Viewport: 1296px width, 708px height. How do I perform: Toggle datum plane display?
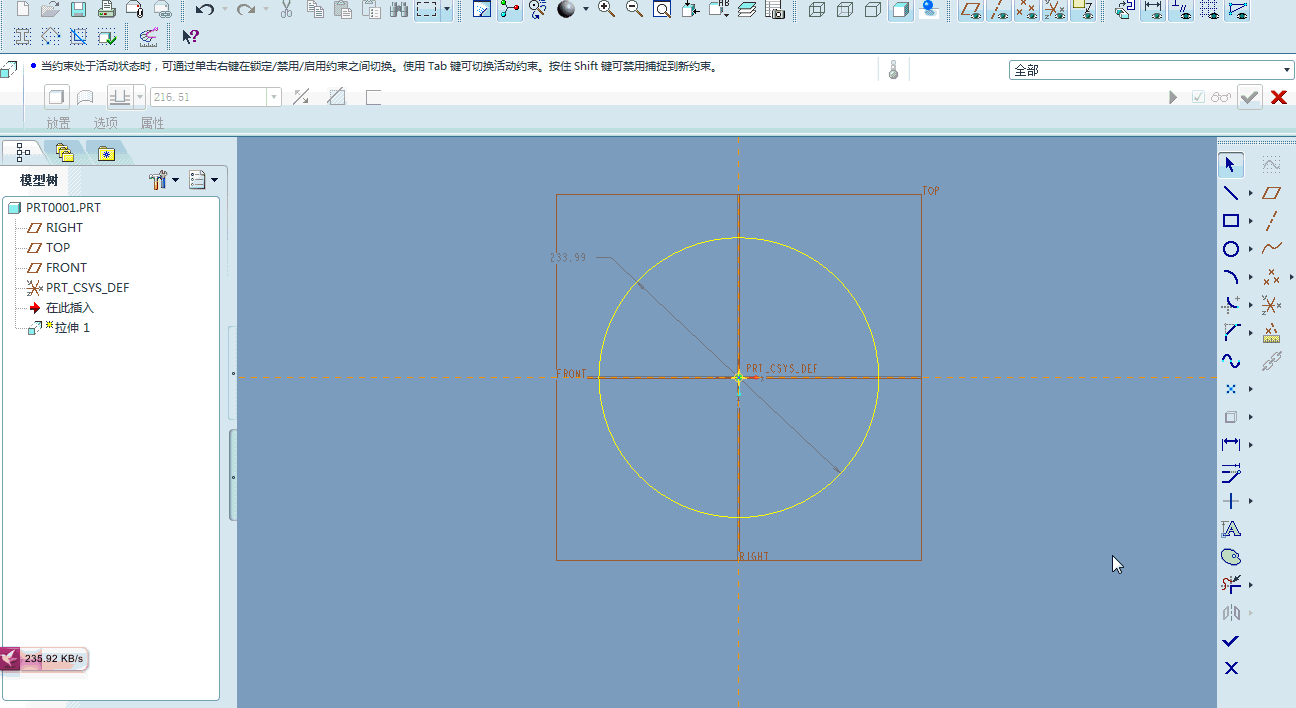tap(970, 10)
